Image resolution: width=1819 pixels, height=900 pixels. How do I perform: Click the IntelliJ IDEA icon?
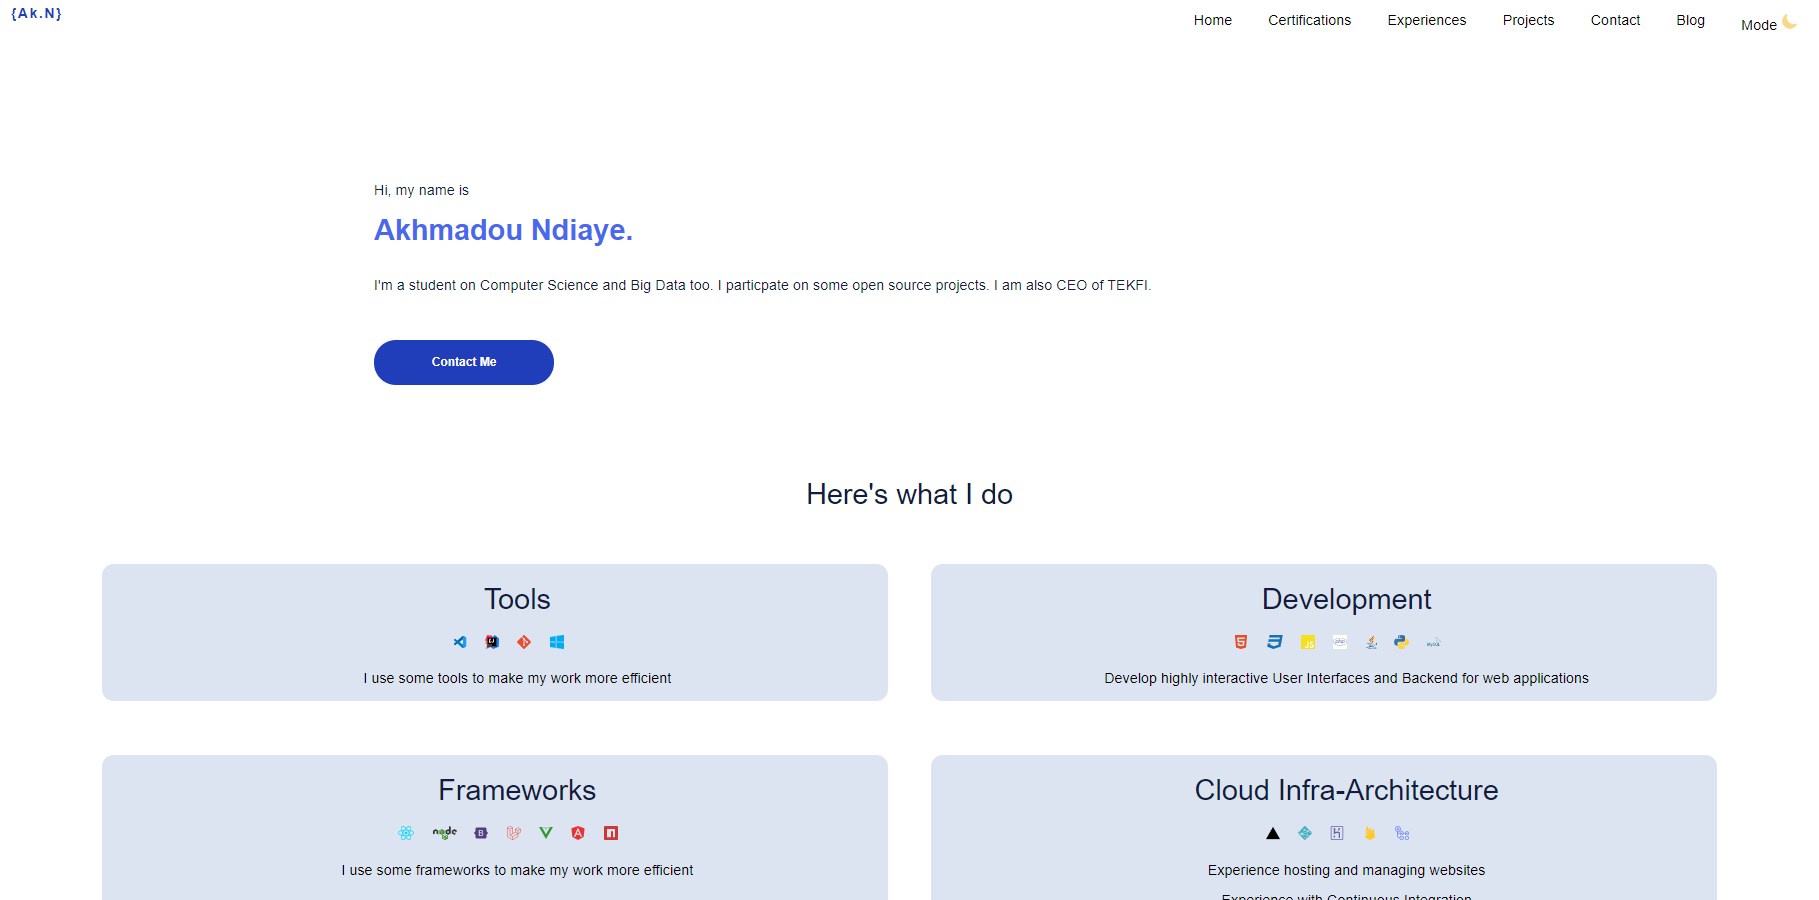click(492, 642)
